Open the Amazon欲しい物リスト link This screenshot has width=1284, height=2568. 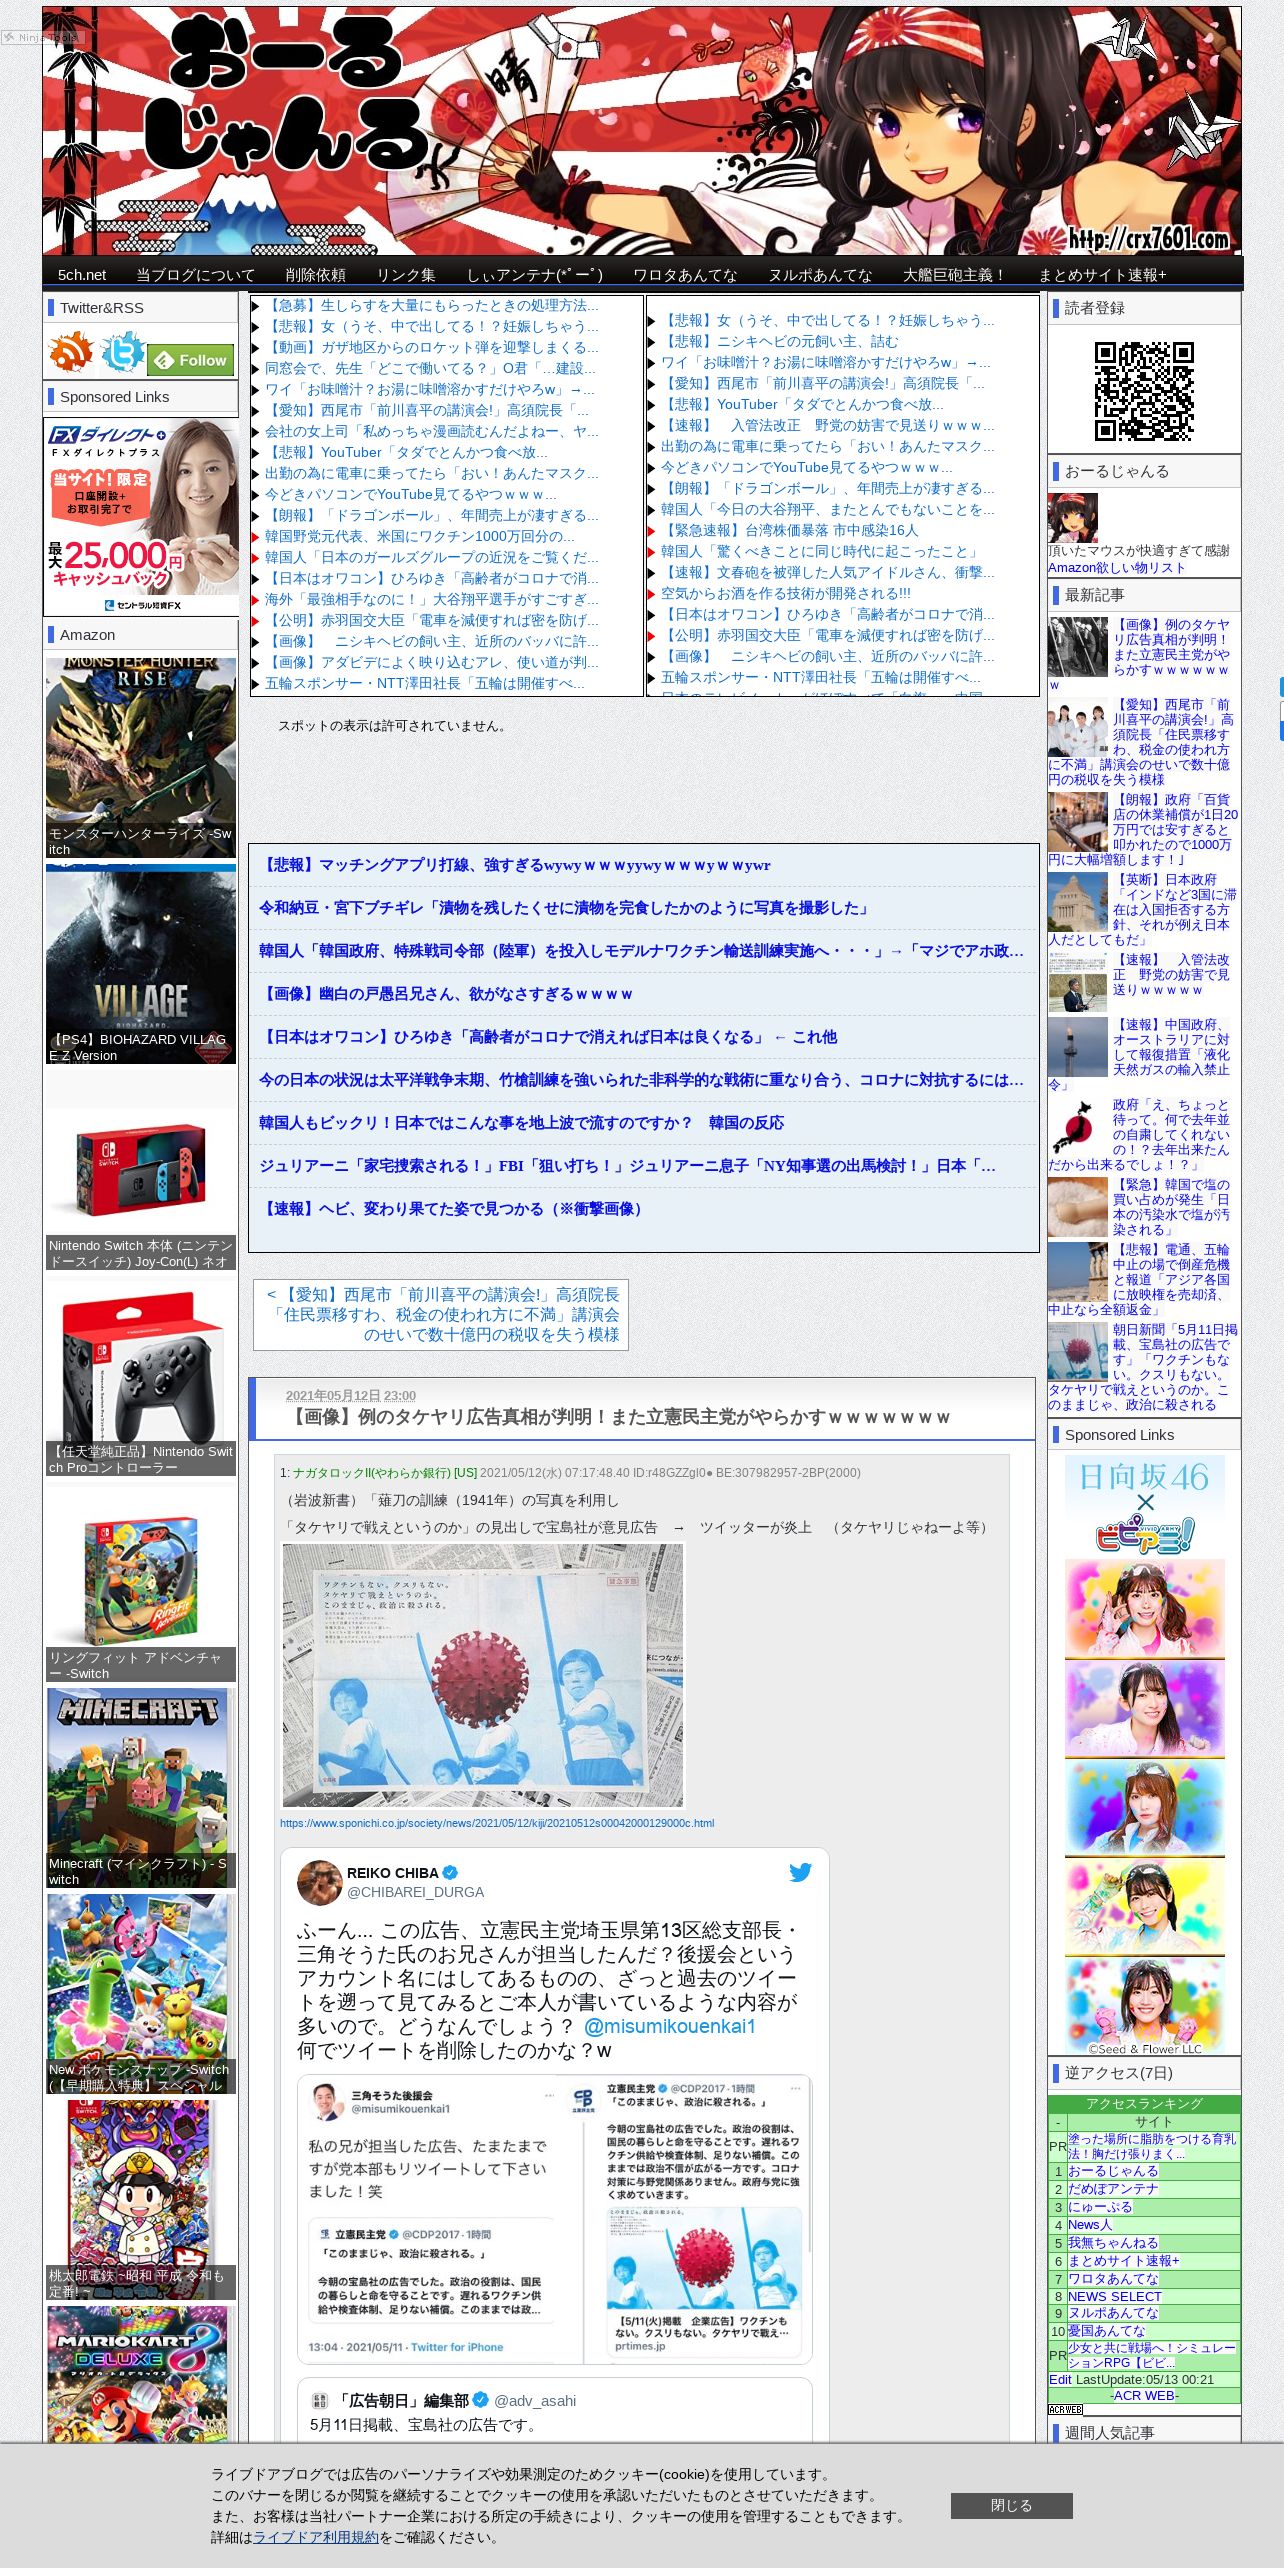click(x=1116, y=567)
